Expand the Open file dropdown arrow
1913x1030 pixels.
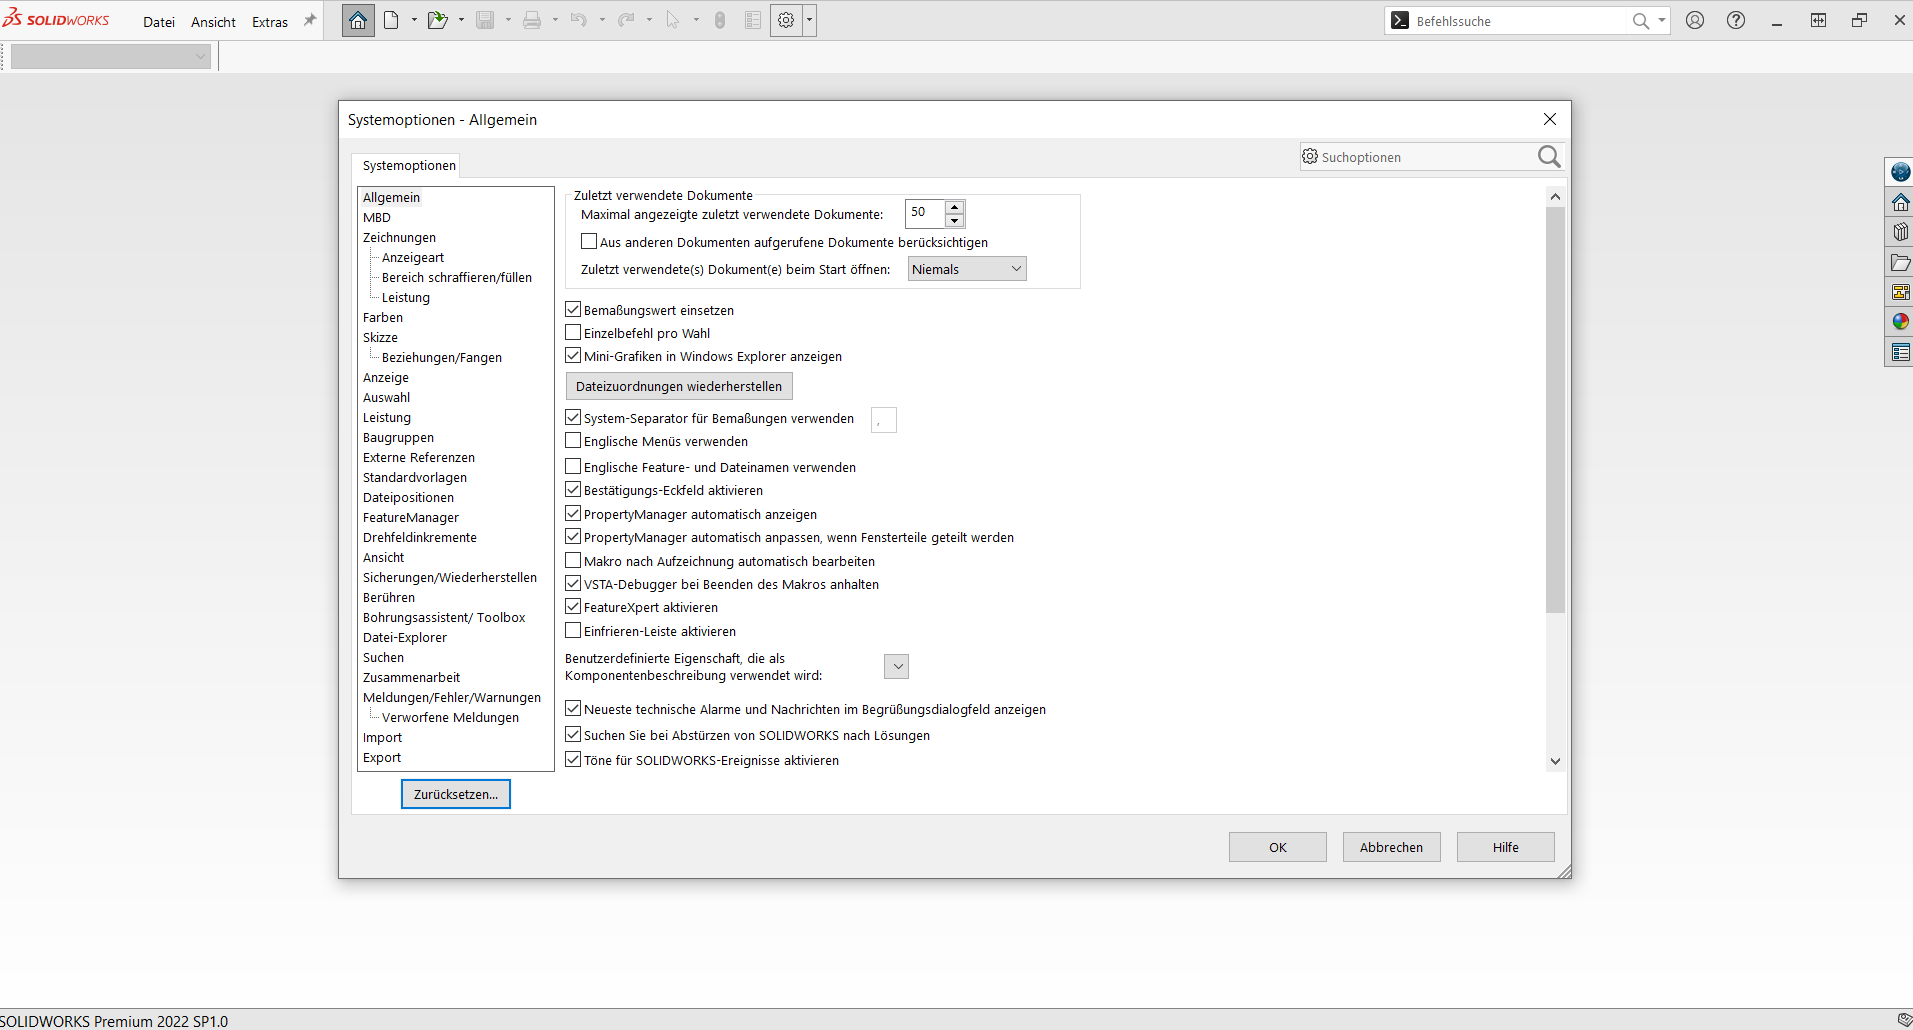(461, 20)
